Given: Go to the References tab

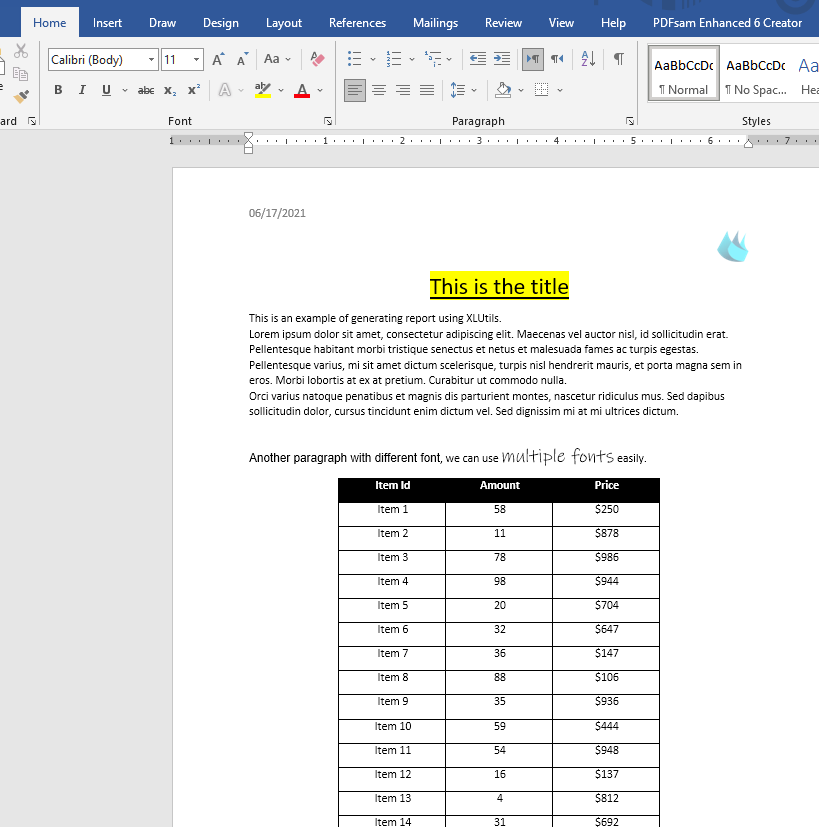Looking at the screenshot, I should [358, 23].
